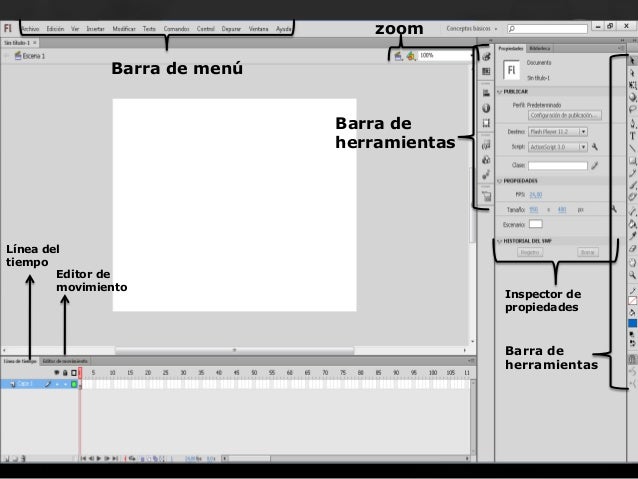This screenshot has width=638, height=479.
Task: Click the Borrar button
Action: [588, 253]
